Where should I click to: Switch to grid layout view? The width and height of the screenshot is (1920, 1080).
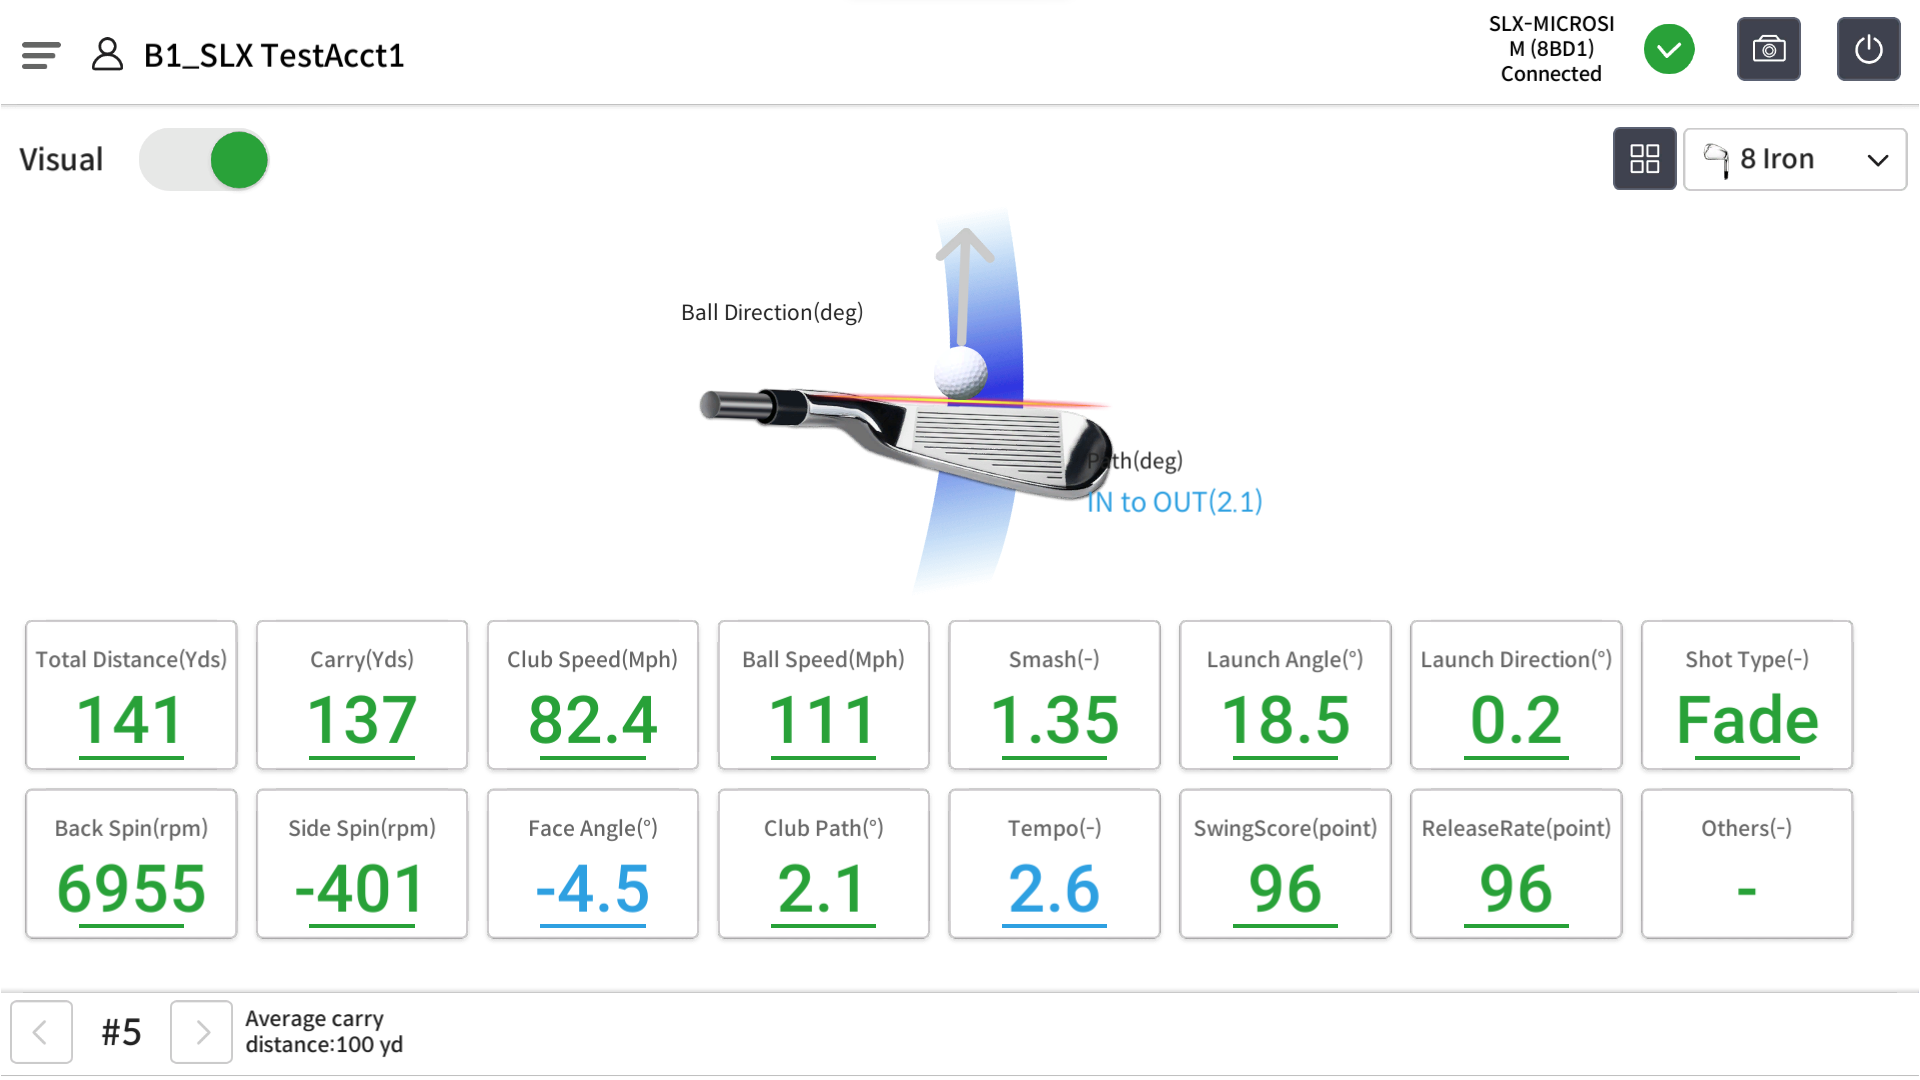click(x=1644, y=159)
